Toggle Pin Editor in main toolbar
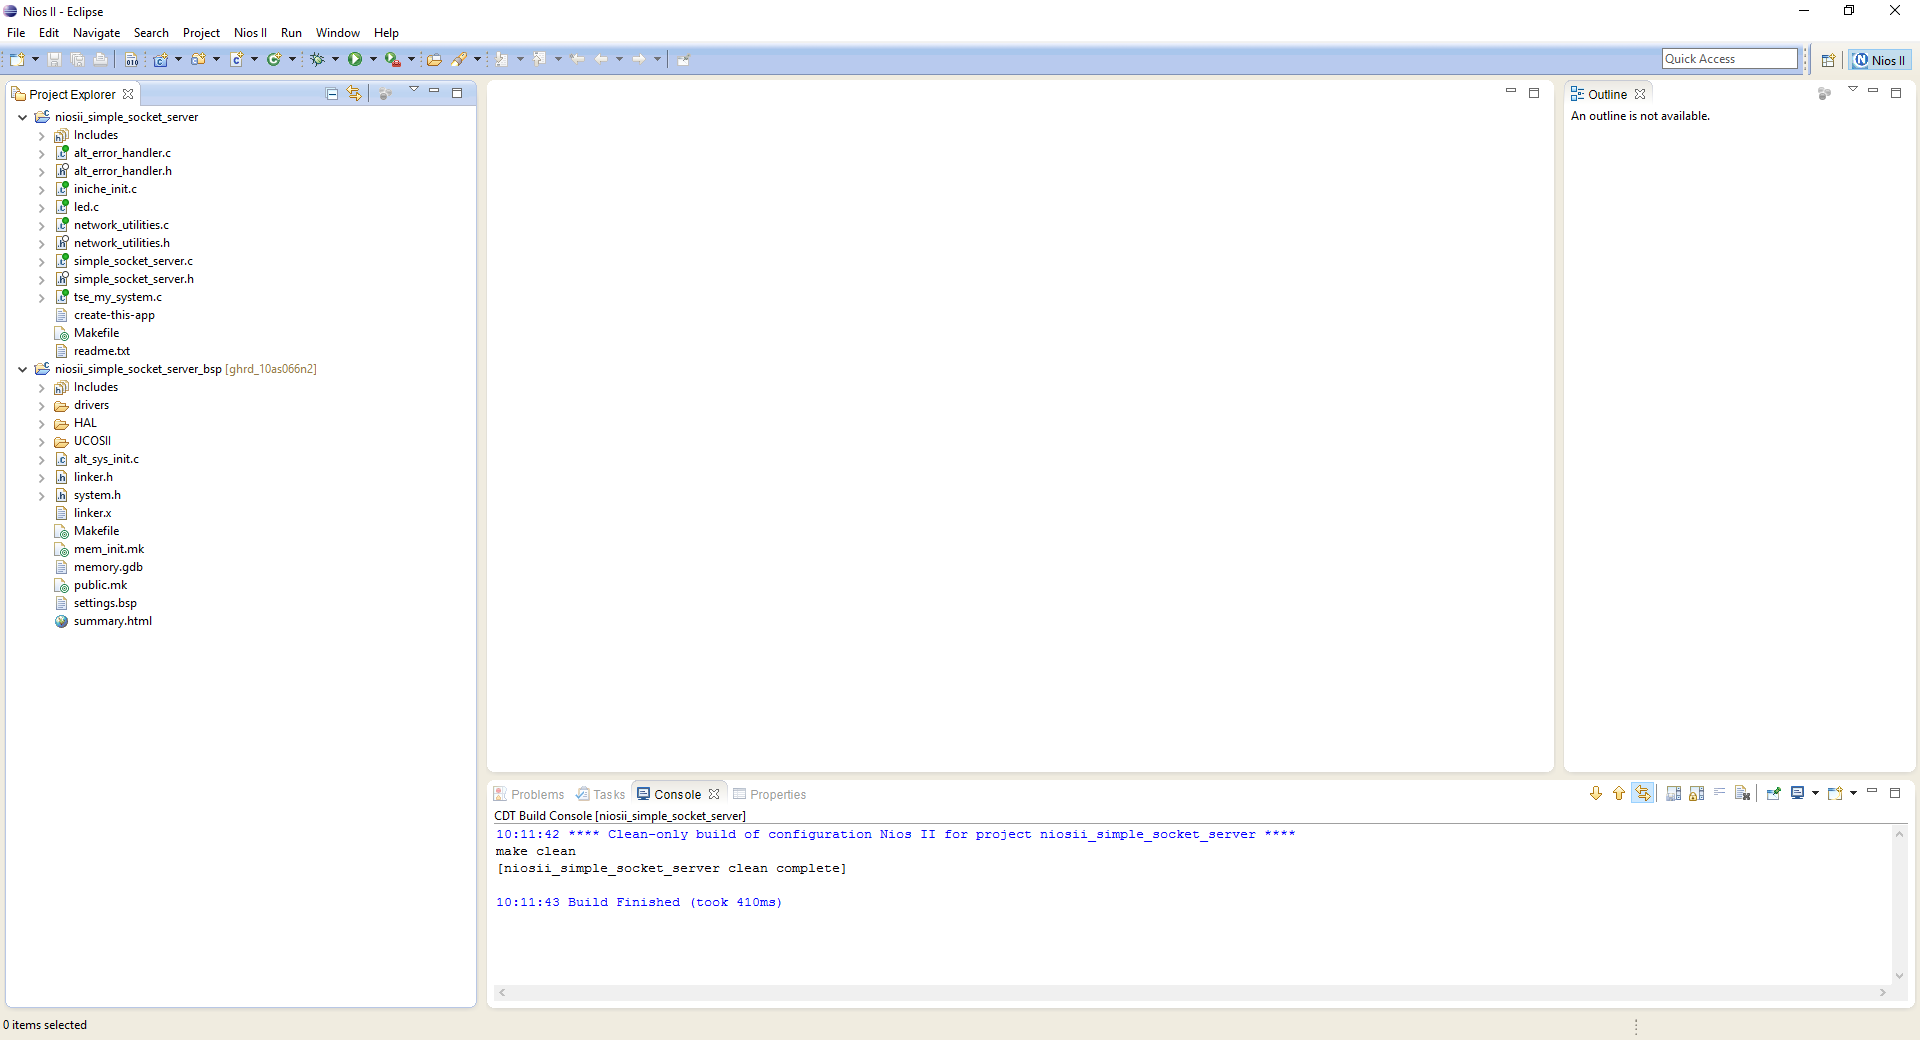This screenshot has height=1040, width=1920. 684,60
